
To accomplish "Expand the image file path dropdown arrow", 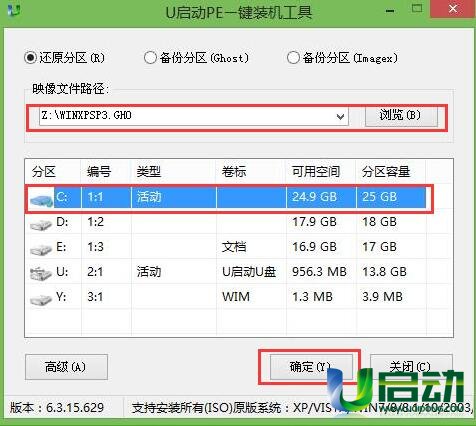I will coord(340,117).
